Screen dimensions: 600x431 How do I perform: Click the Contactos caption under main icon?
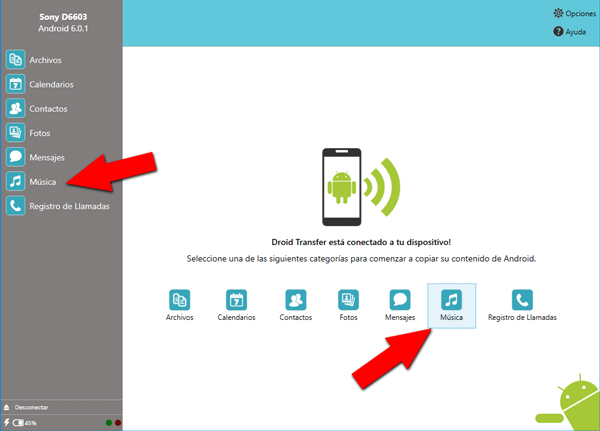coord(296,317)
